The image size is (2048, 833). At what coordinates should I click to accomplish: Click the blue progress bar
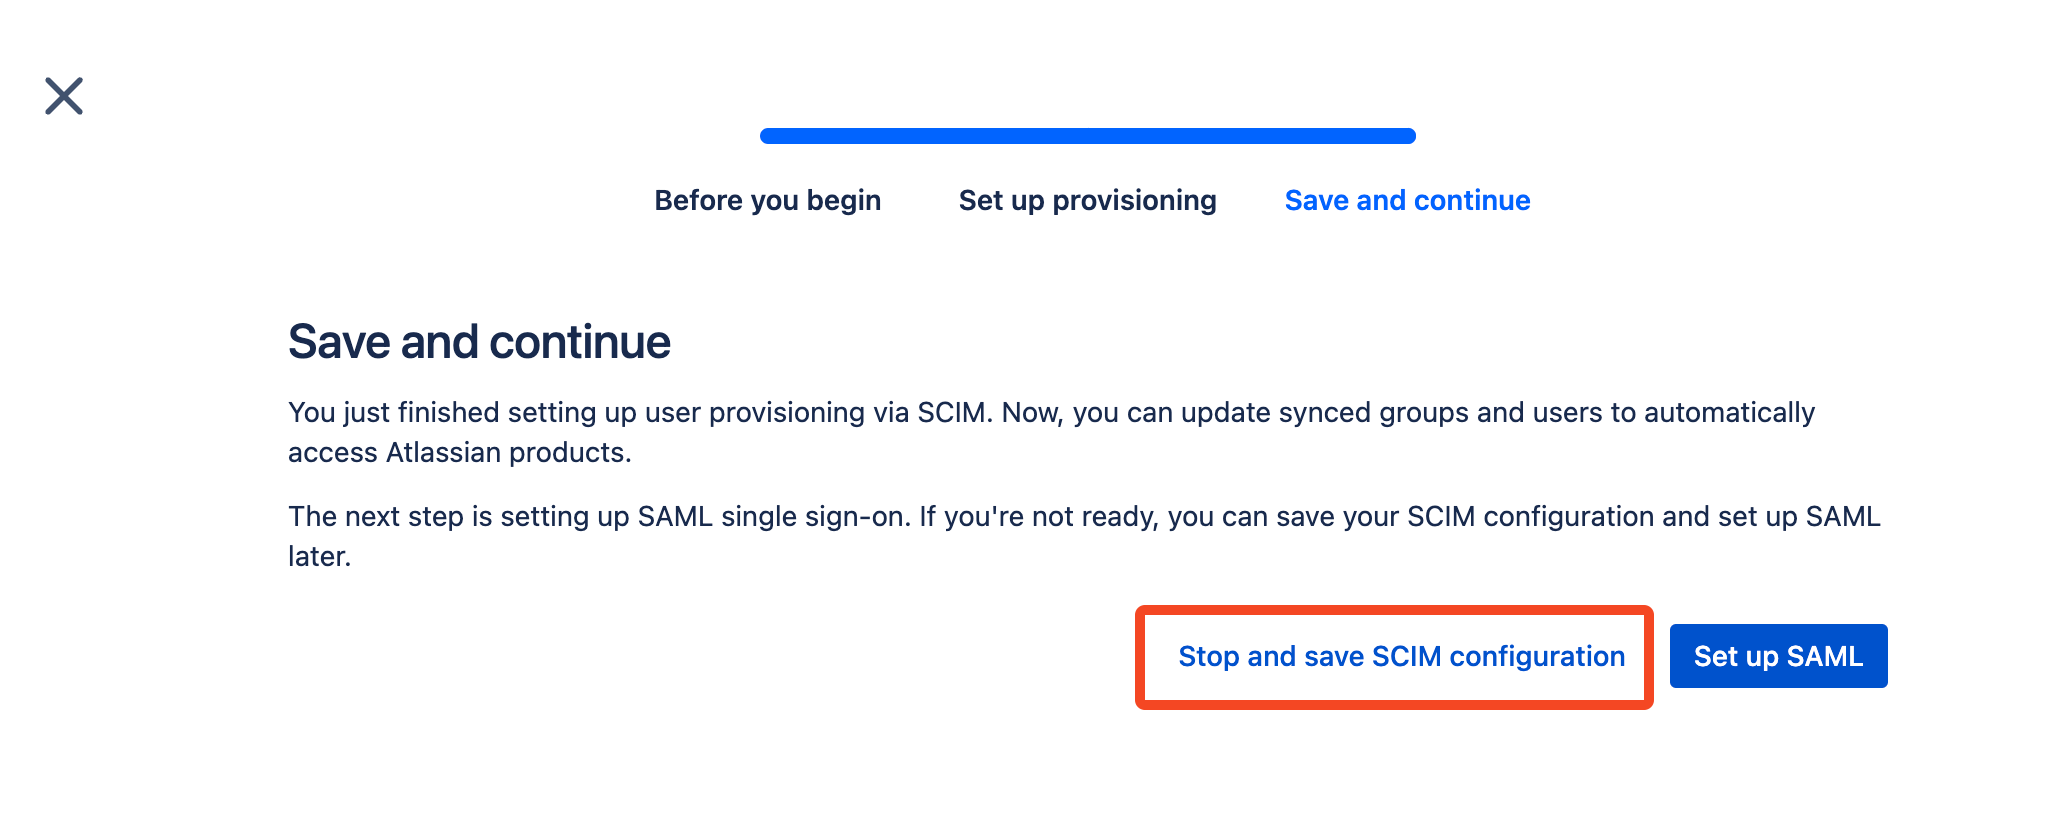[1087, 136]
